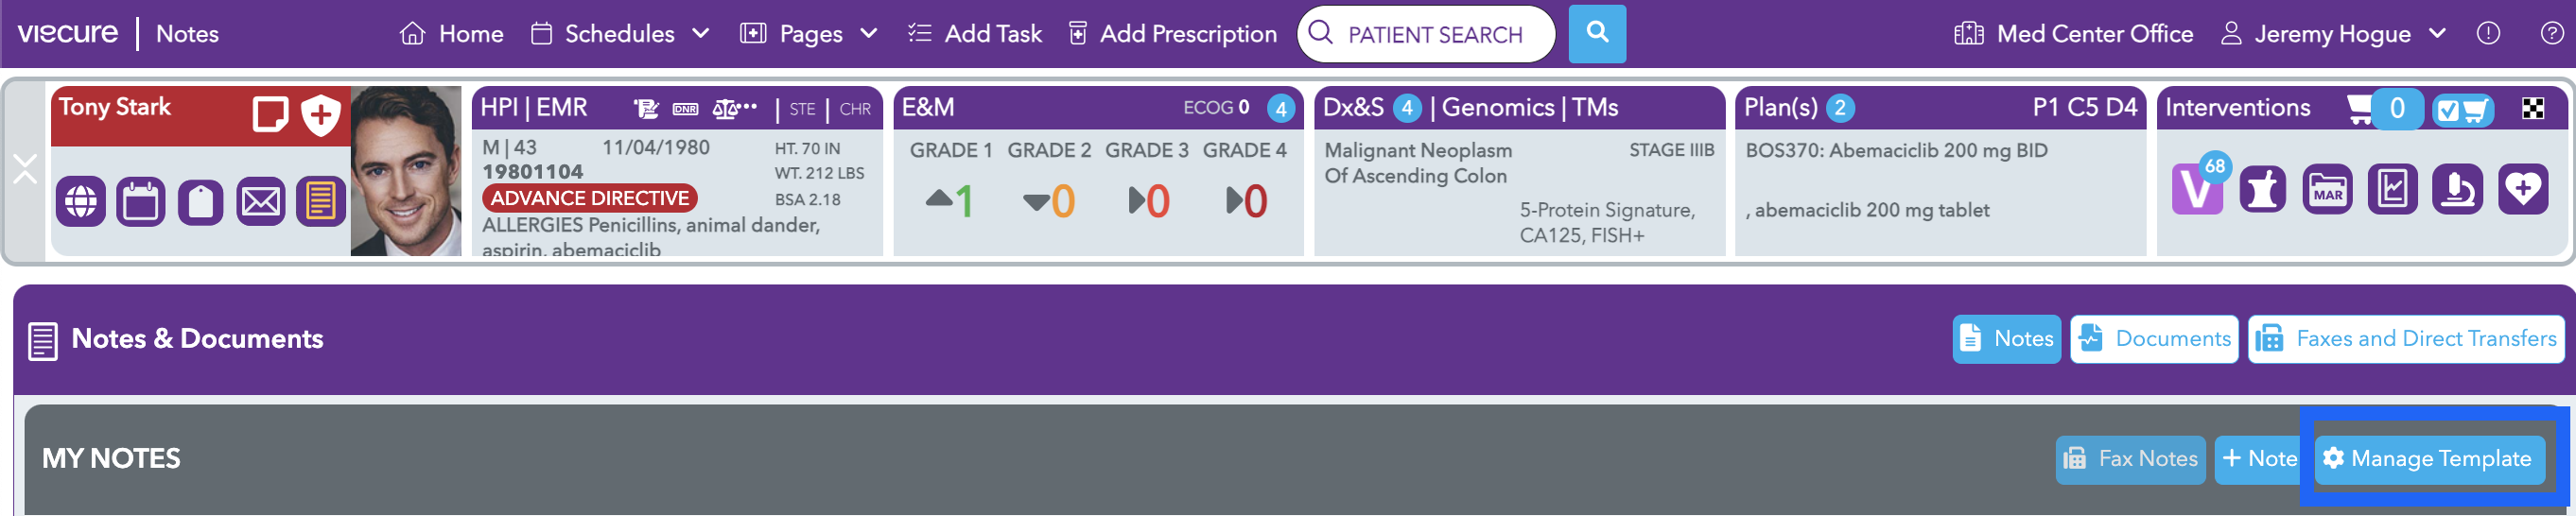This screenshot has width=2576, height=516.
Task: Open the patient calendar icon
Action: (x=141, y=201)
